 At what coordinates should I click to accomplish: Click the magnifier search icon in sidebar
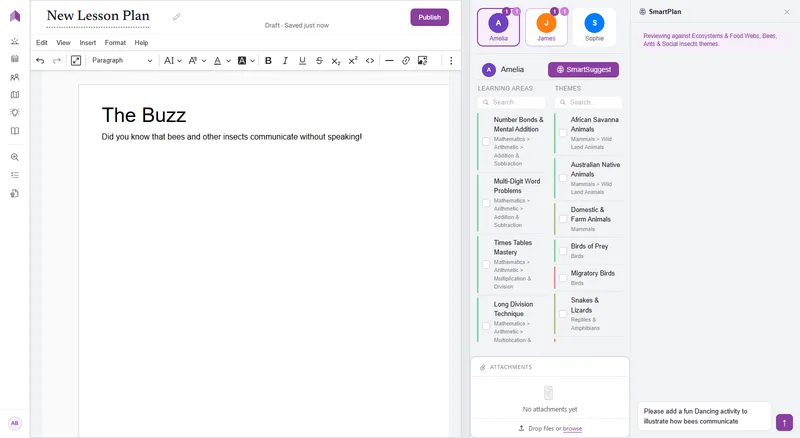click(x=15, y=157)
